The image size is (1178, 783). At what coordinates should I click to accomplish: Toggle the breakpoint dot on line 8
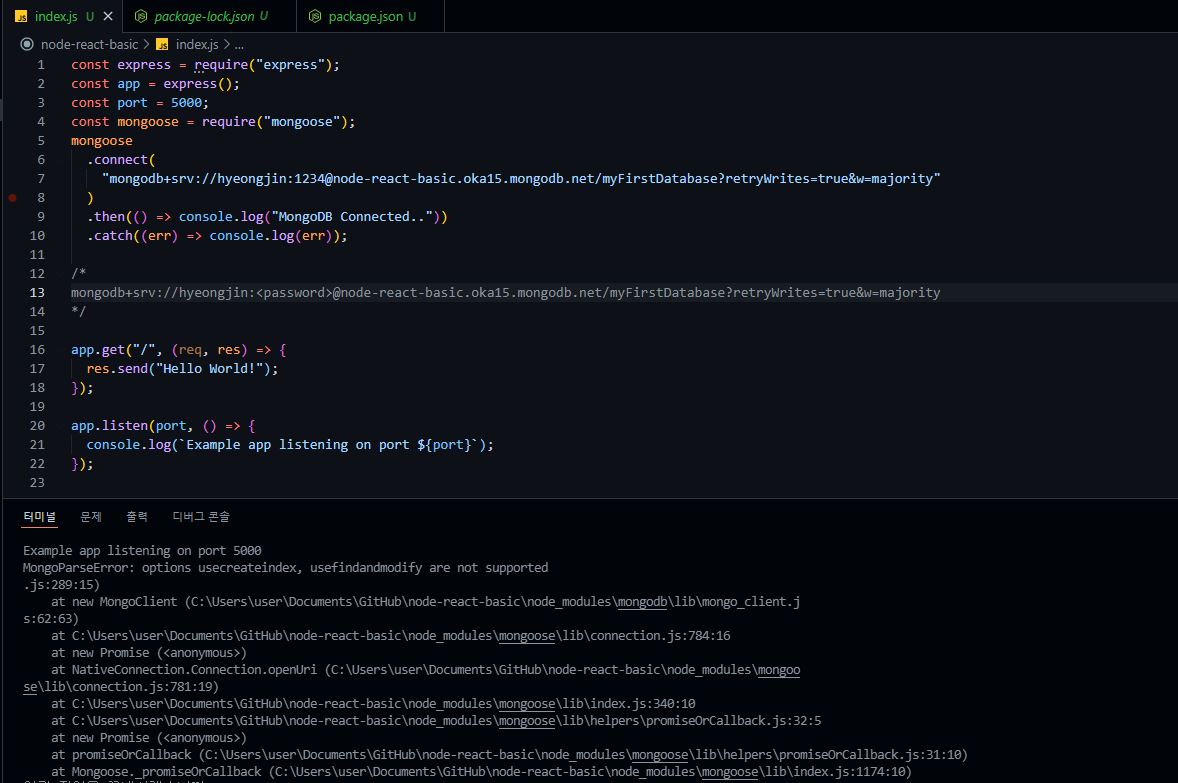click(12, 198)
